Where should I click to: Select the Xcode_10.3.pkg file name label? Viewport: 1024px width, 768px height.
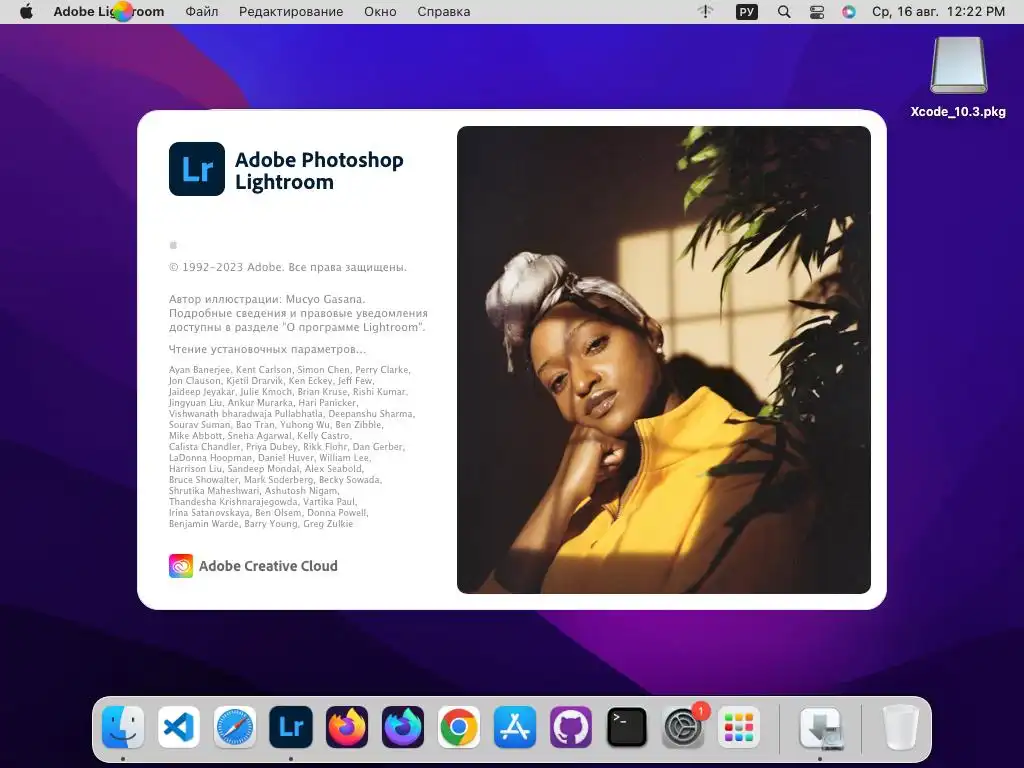958,112
